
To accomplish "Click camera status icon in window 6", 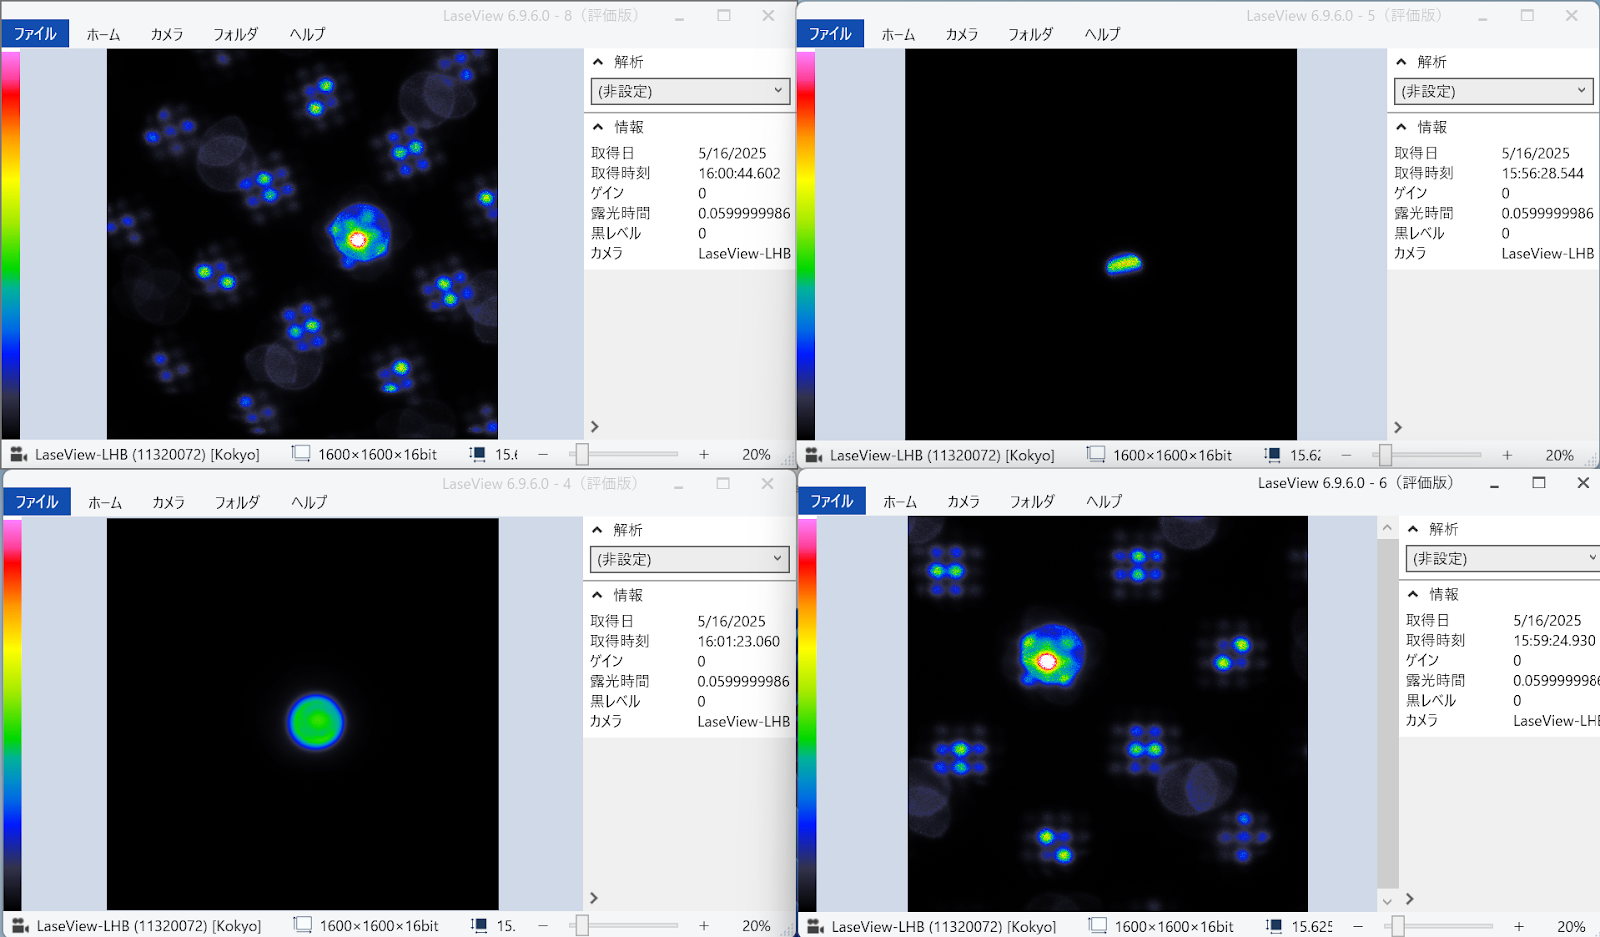I will 816,926.
